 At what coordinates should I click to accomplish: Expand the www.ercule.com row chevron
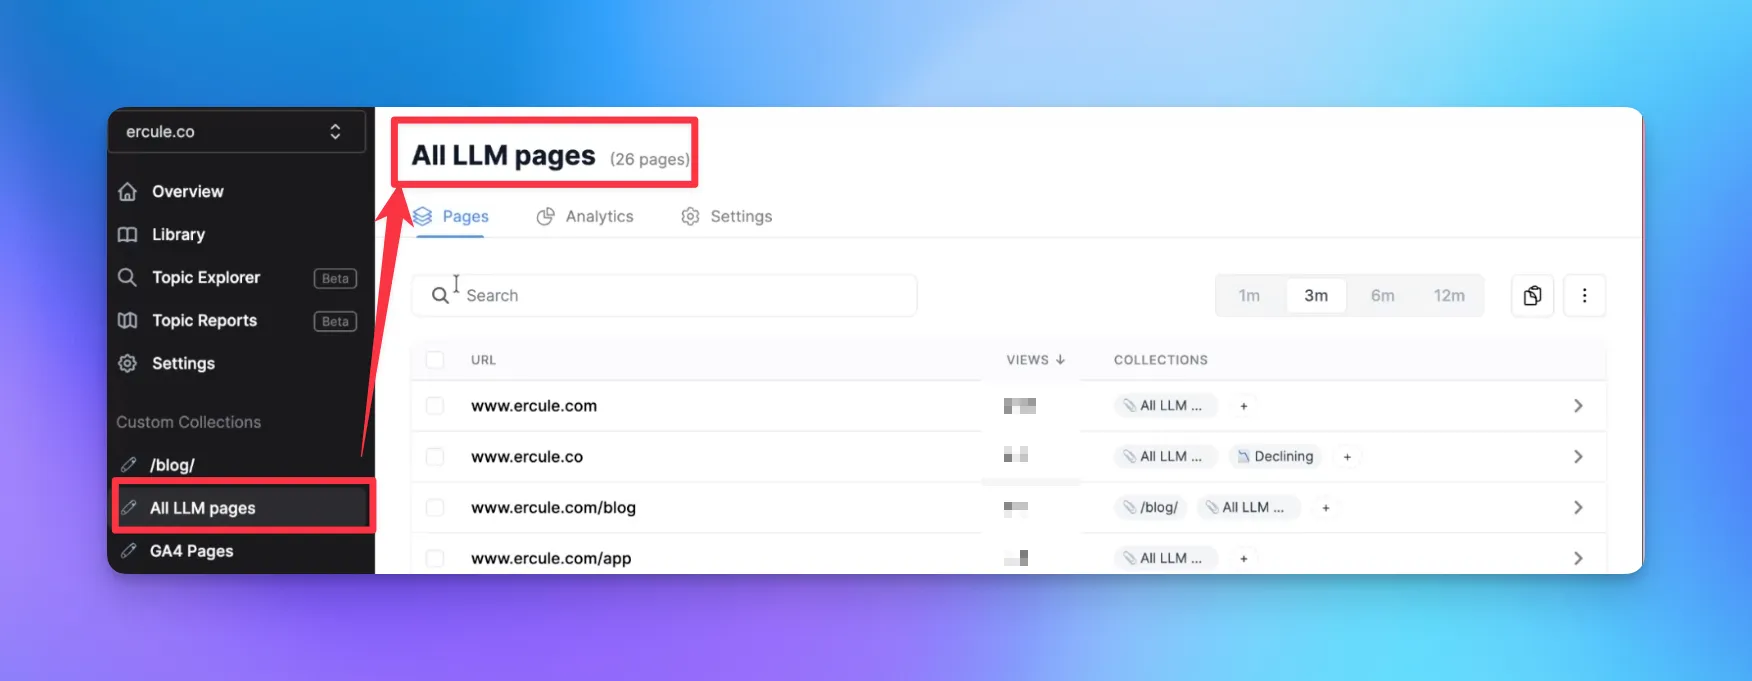click(1577, 406)
